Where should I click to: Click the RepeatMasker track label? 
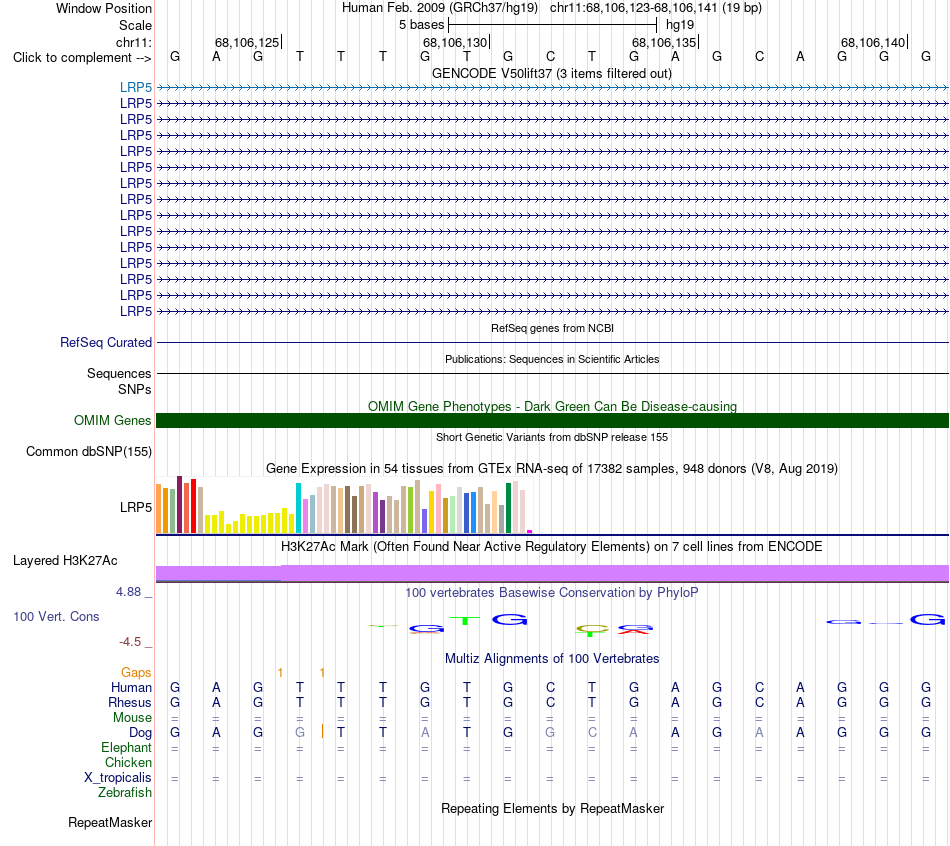(110, 822)
